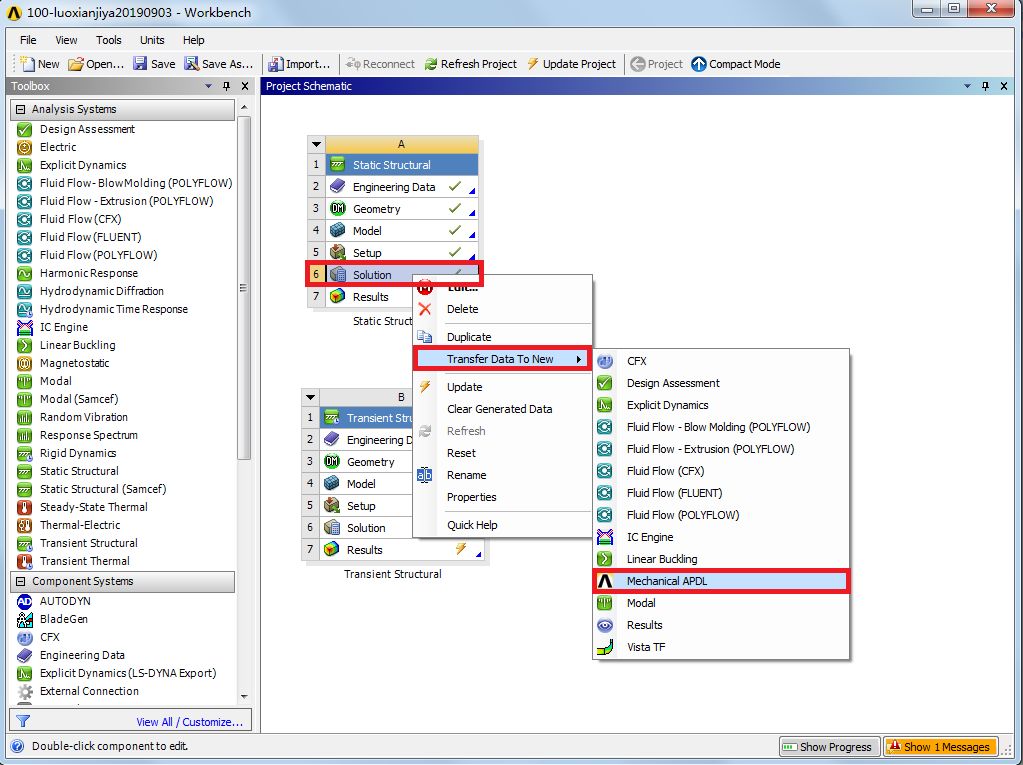Screen dimensions: 1023x765
Task: Open the View menu
Action: point(66,40)
